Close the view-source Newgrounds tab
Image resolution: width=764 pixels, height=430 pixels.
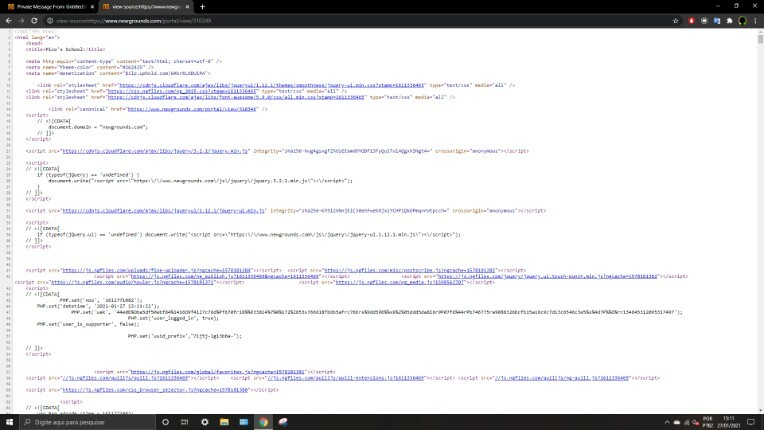(187, 7)
